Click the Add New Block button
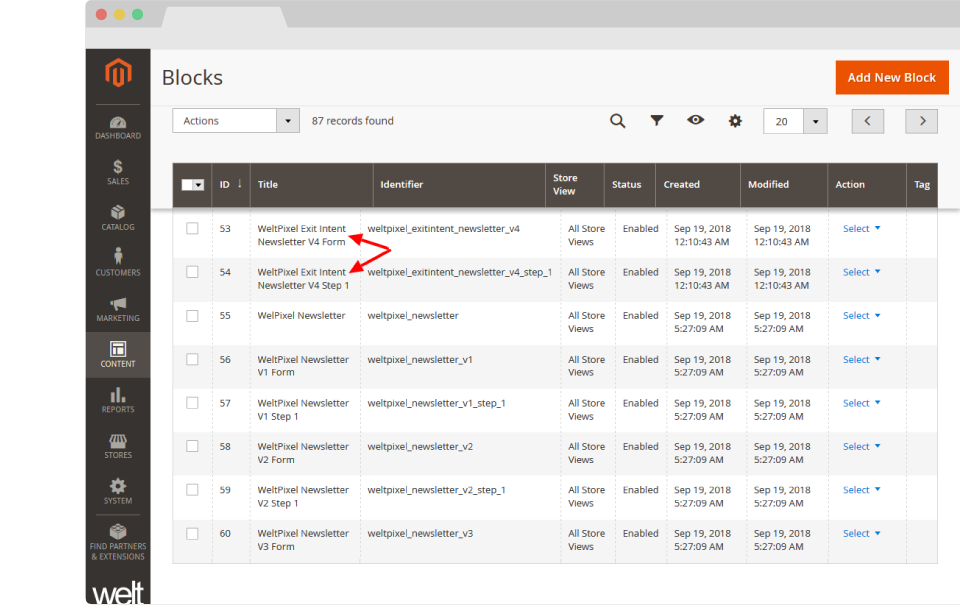The width and height of the screenshot is (960, 612). click(891, 77)
